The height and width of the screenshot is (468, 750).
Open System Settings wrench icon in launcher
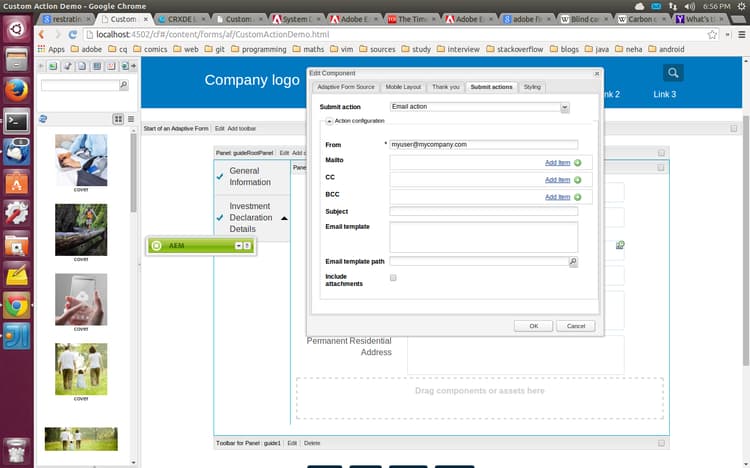coord(17,213)
